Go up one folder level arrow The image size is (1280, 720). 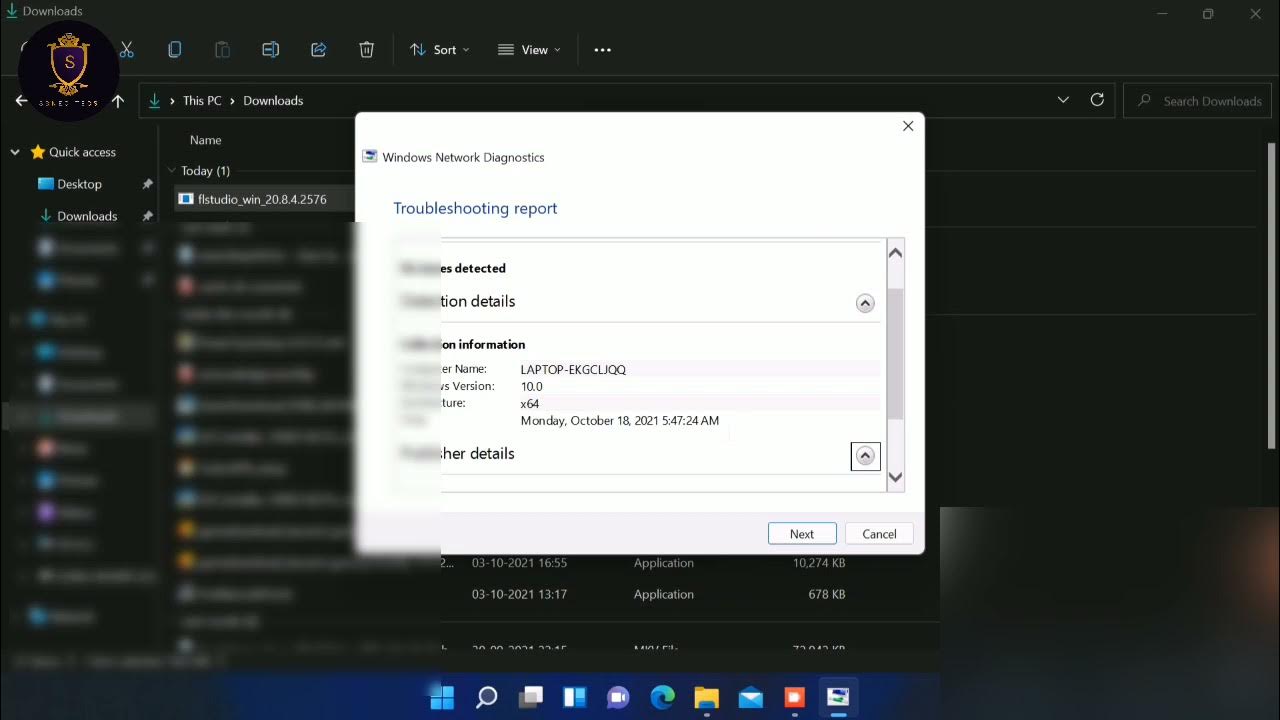click(x=118, y=101)
